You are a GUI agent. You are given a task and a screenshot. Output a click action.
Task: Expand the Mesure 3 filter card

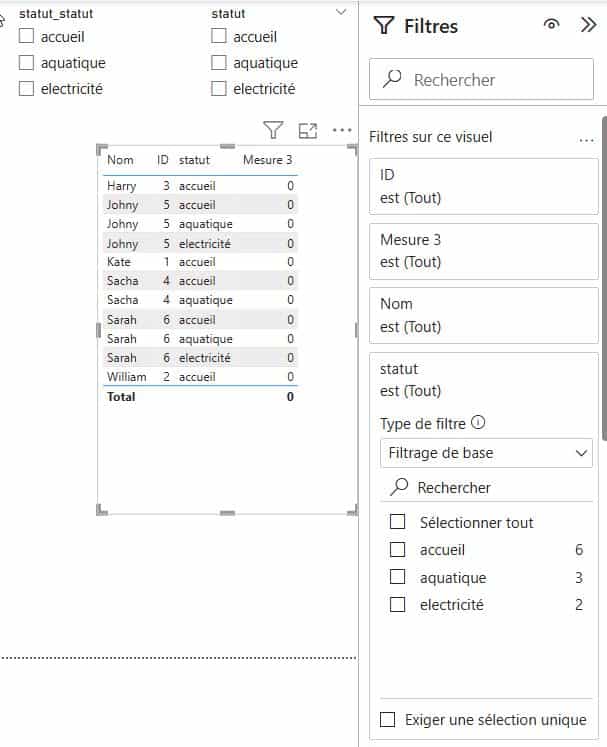484,251
